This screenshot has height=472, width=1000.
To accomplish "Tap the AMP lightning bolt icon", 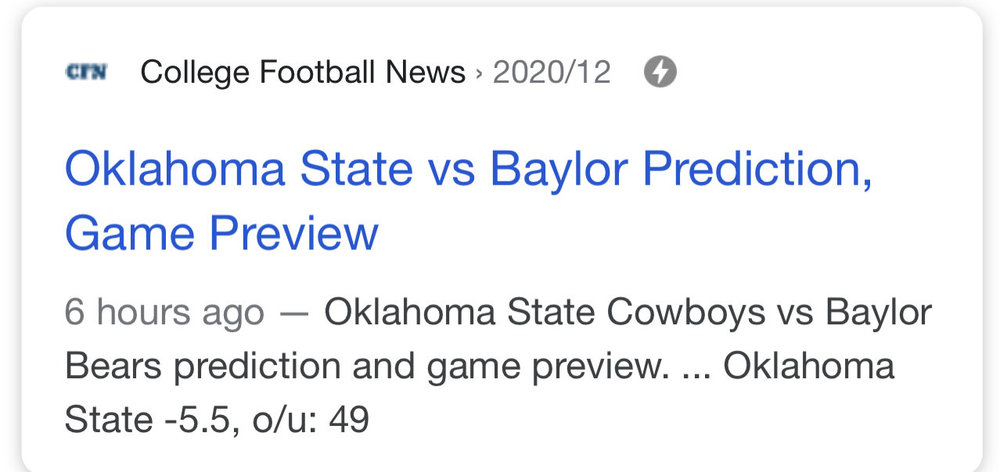I will [659, 72].
